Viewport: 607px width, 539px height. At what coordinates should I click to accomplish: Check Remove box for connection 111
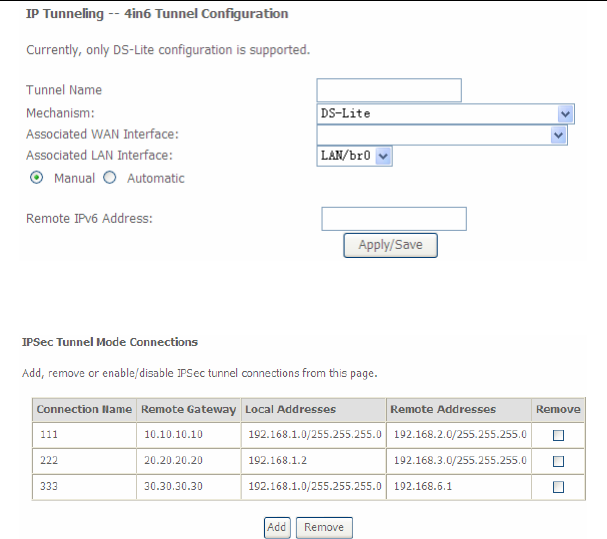click(x=558, y=435)
